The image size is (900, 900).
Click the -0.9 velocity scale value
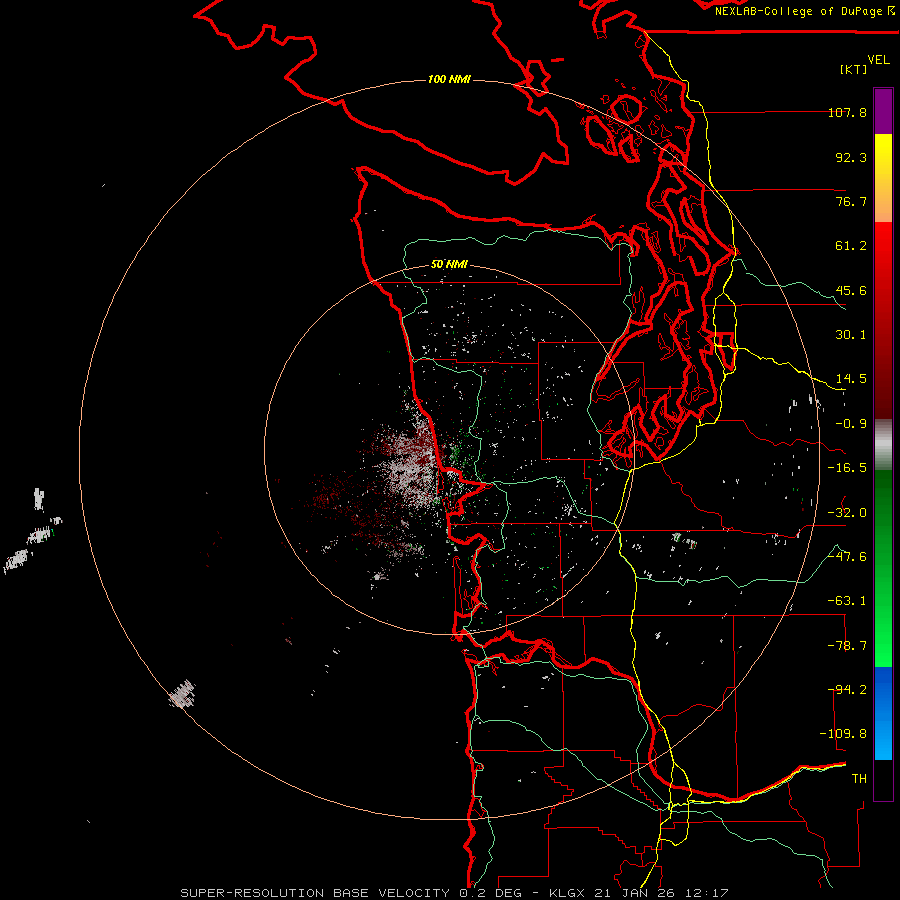pyautogui.click(x=851, y=424)
